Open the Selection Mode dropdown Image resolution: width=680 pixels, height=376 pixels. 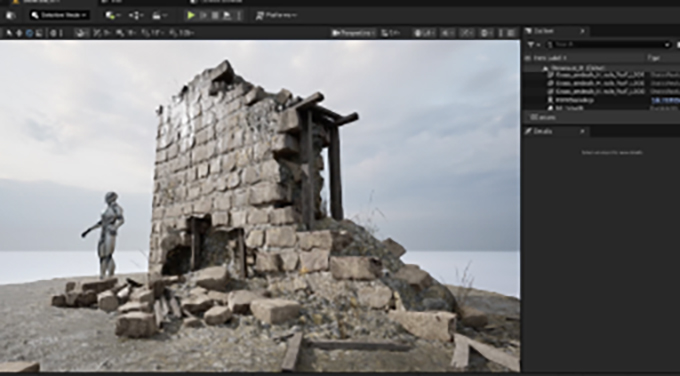60,15
